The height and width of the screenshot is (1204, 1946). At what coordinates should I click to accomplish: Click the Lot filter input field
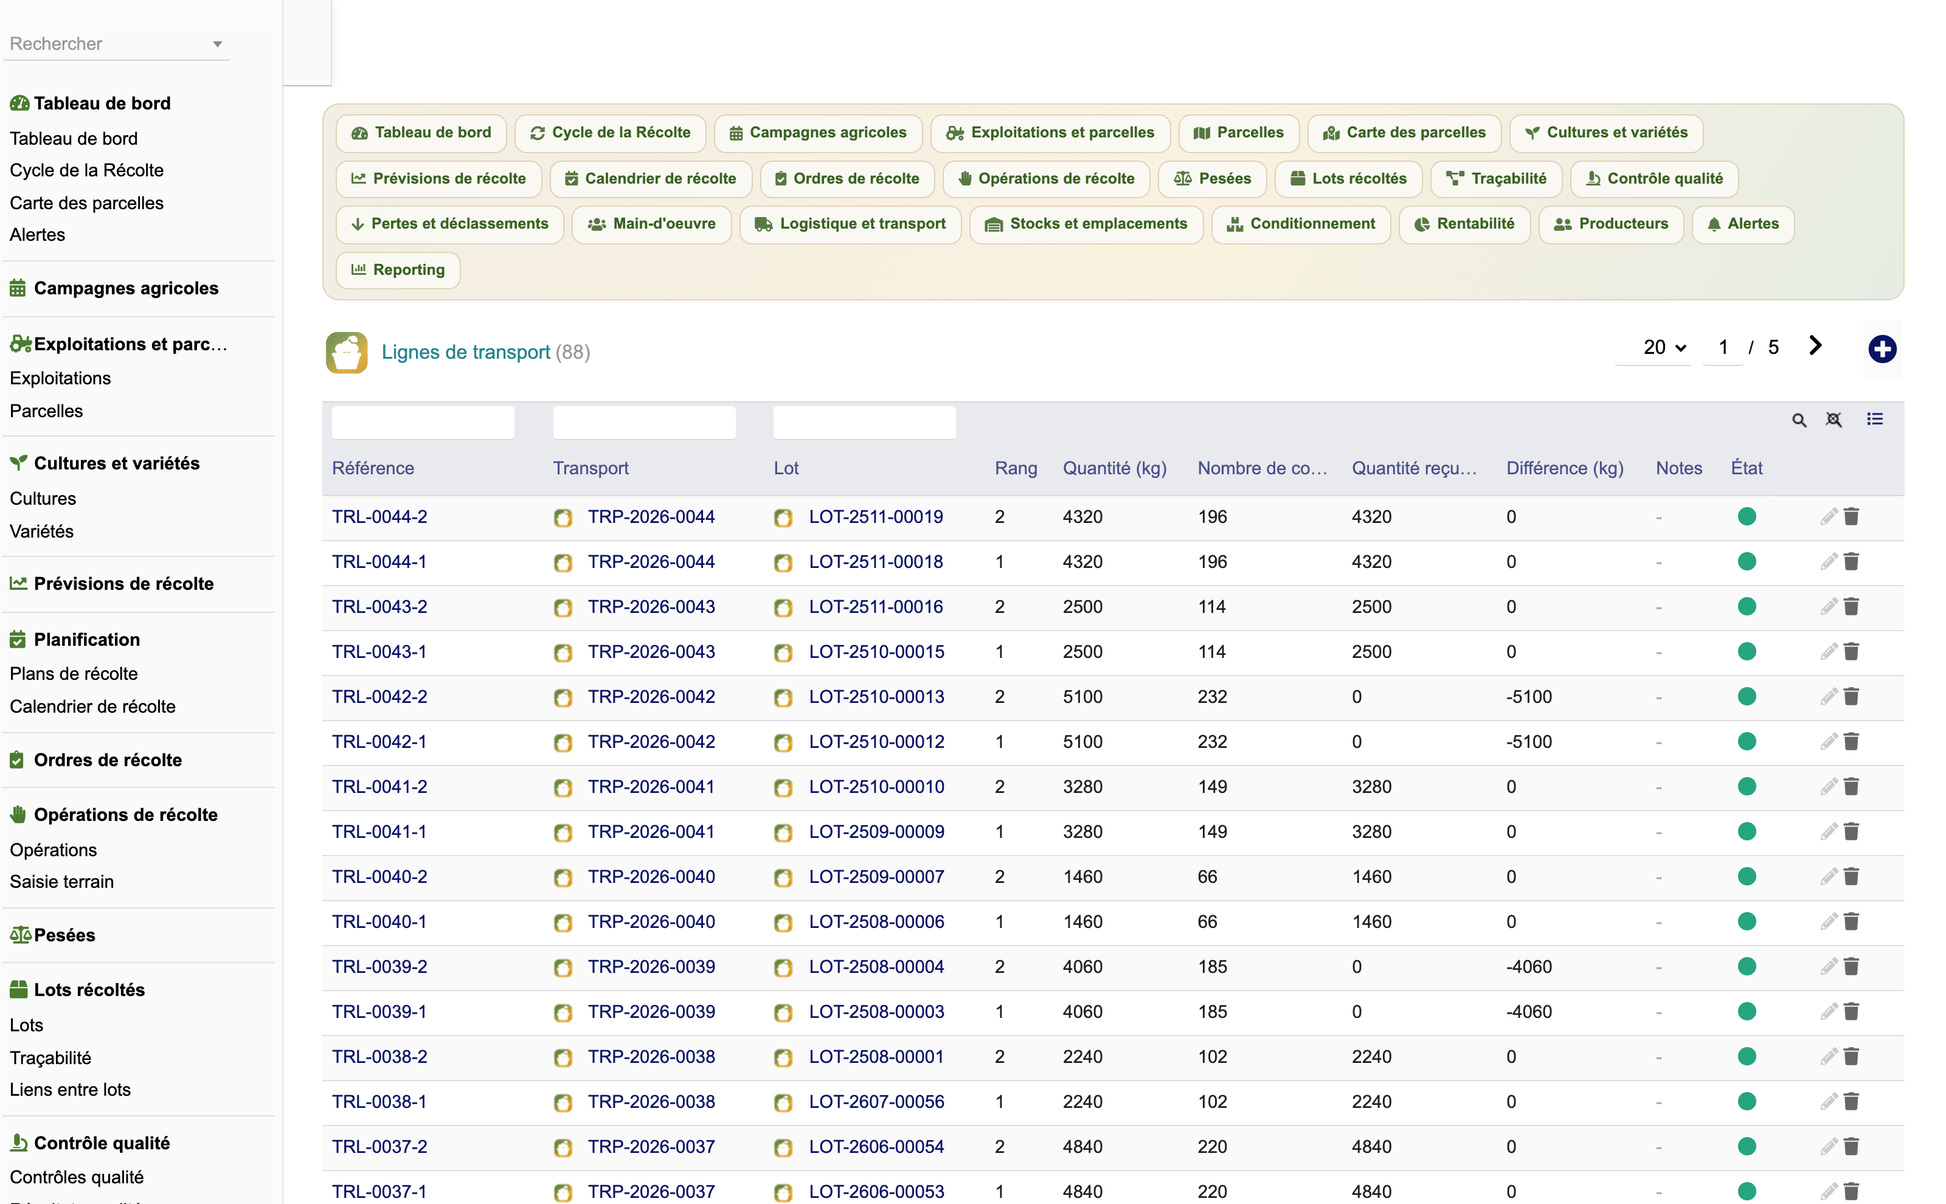click(864, 422)
